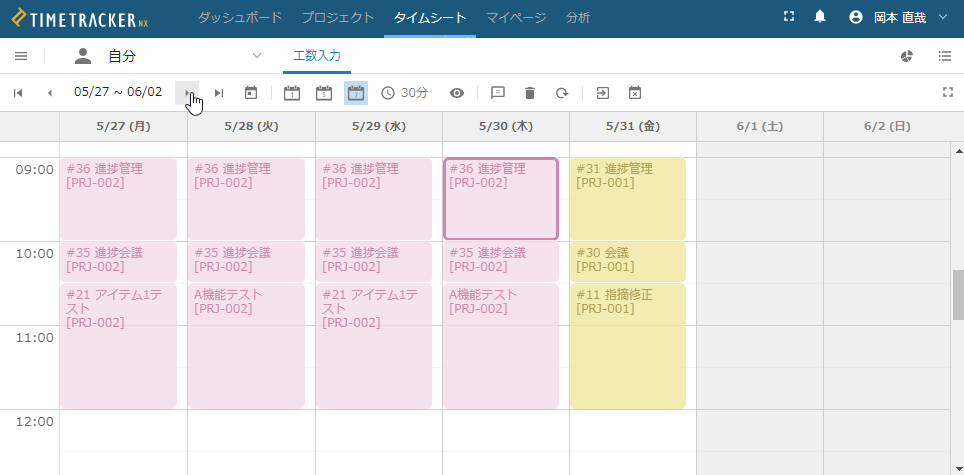Click the list view icon at top right
The width and height of the screenshot is (964, 475).
point(944,56)
